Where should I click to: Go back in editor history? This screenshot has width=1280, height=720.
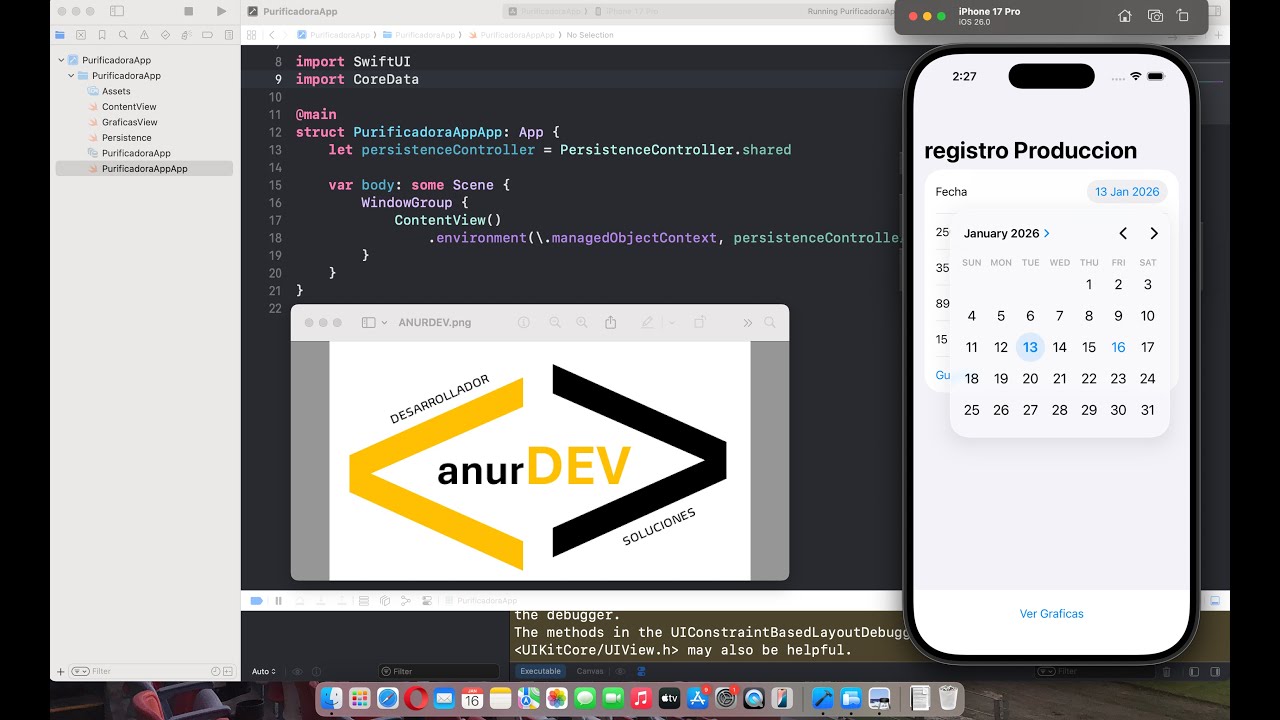click(271, 35)
